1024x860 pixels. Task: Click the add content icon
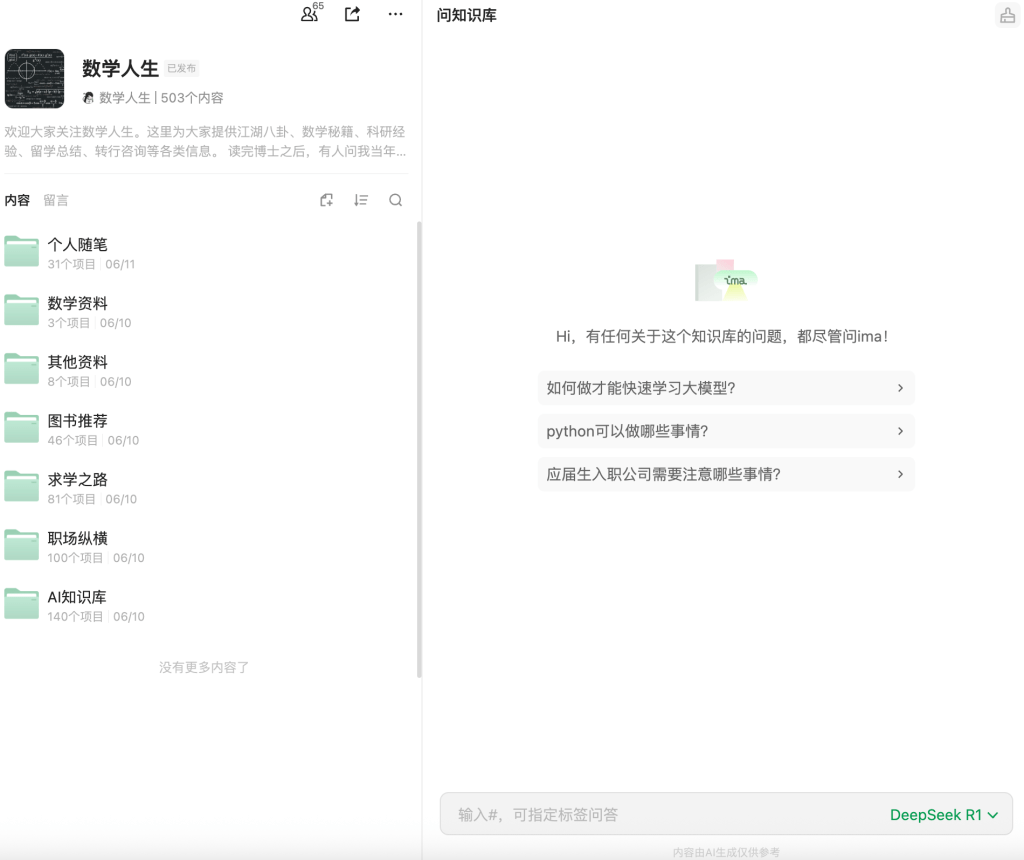tap(326, 200)
